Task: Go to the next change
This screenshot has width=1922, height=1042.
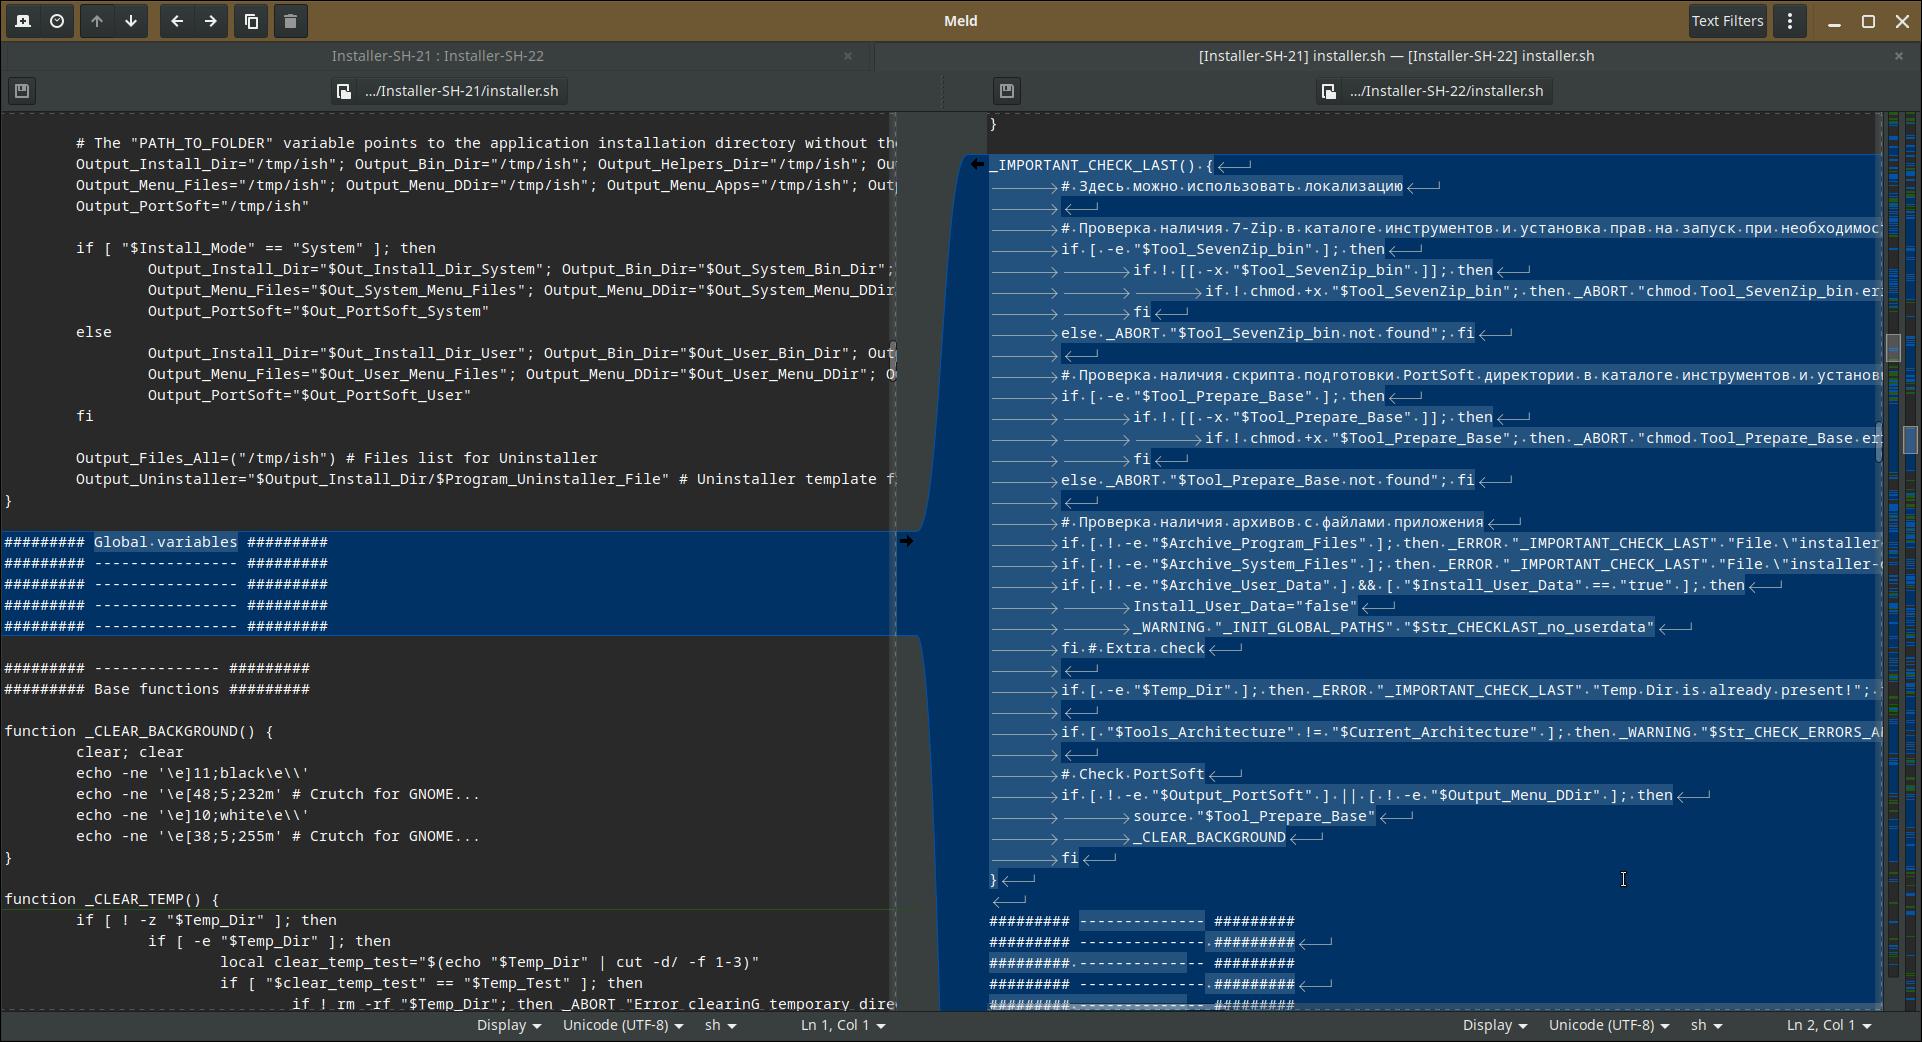Action: [x=131, y=21]
